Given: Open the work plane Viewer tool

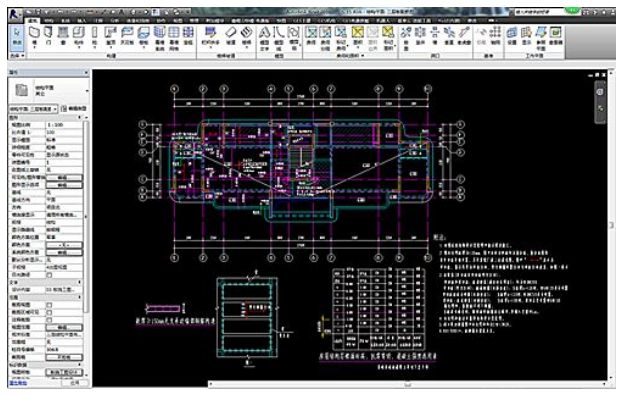Looking at the screenshot, I should [556, 36].
